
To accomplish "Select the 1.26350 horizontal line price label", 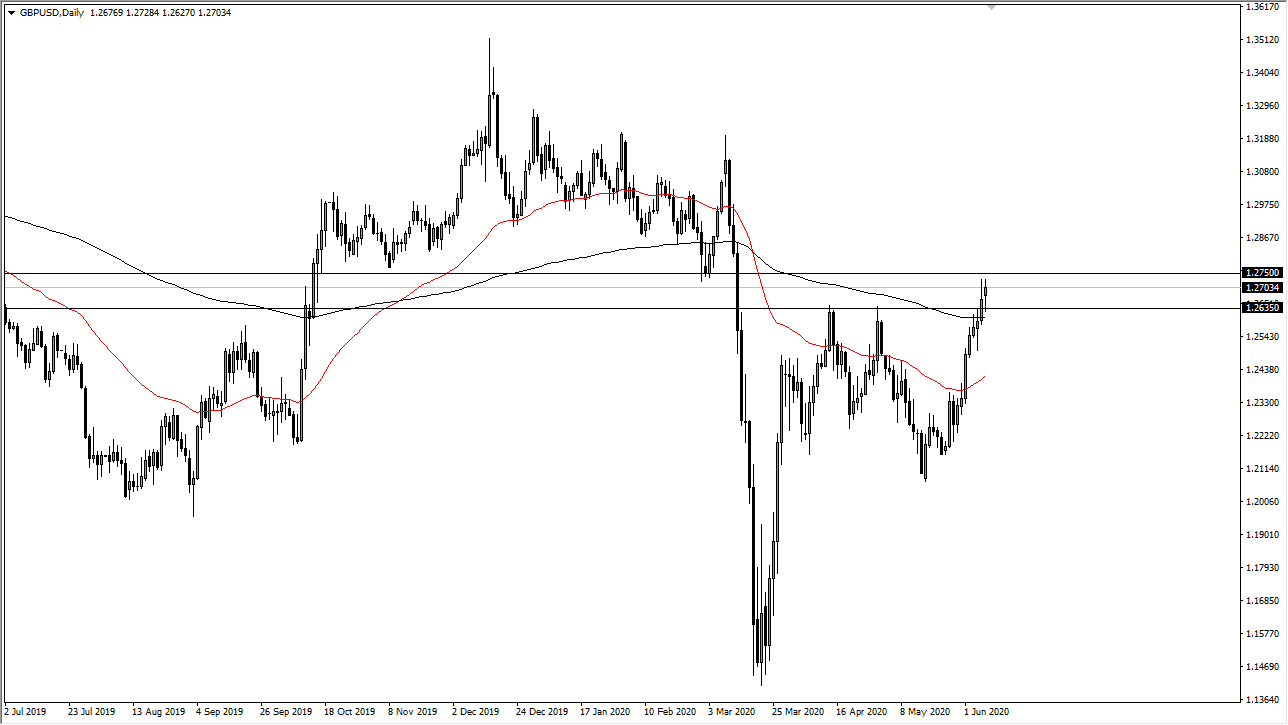I will click(x=1261, y=308).
